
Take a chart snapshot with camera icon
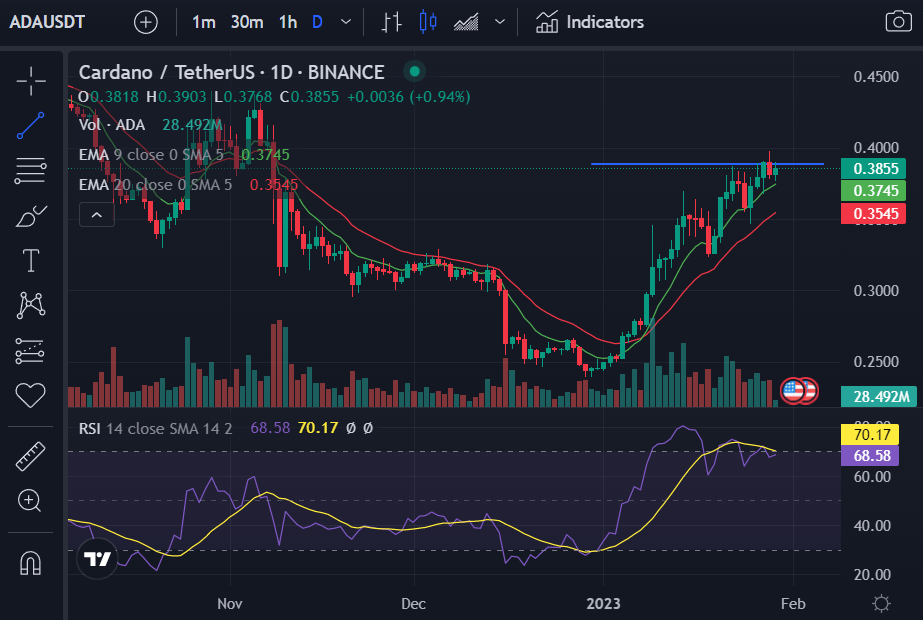click(x=899, y=22)
